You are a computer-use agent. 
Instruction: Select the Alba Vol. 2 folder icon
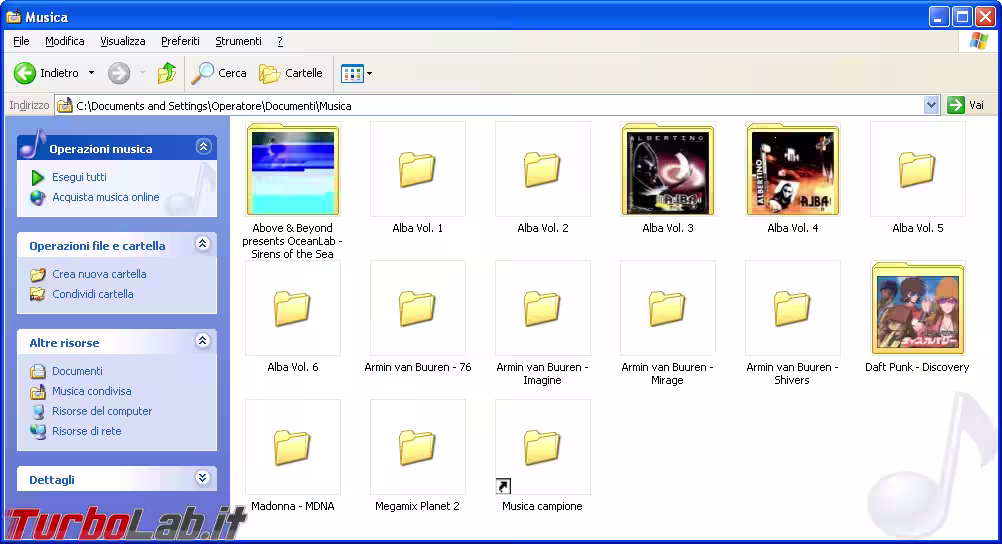coord(542,169)
